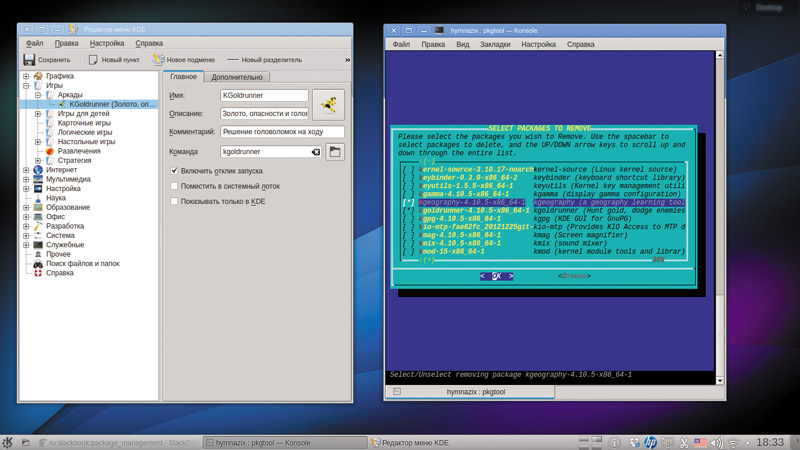Clear the Команда field with clear icon

point(316,152)
